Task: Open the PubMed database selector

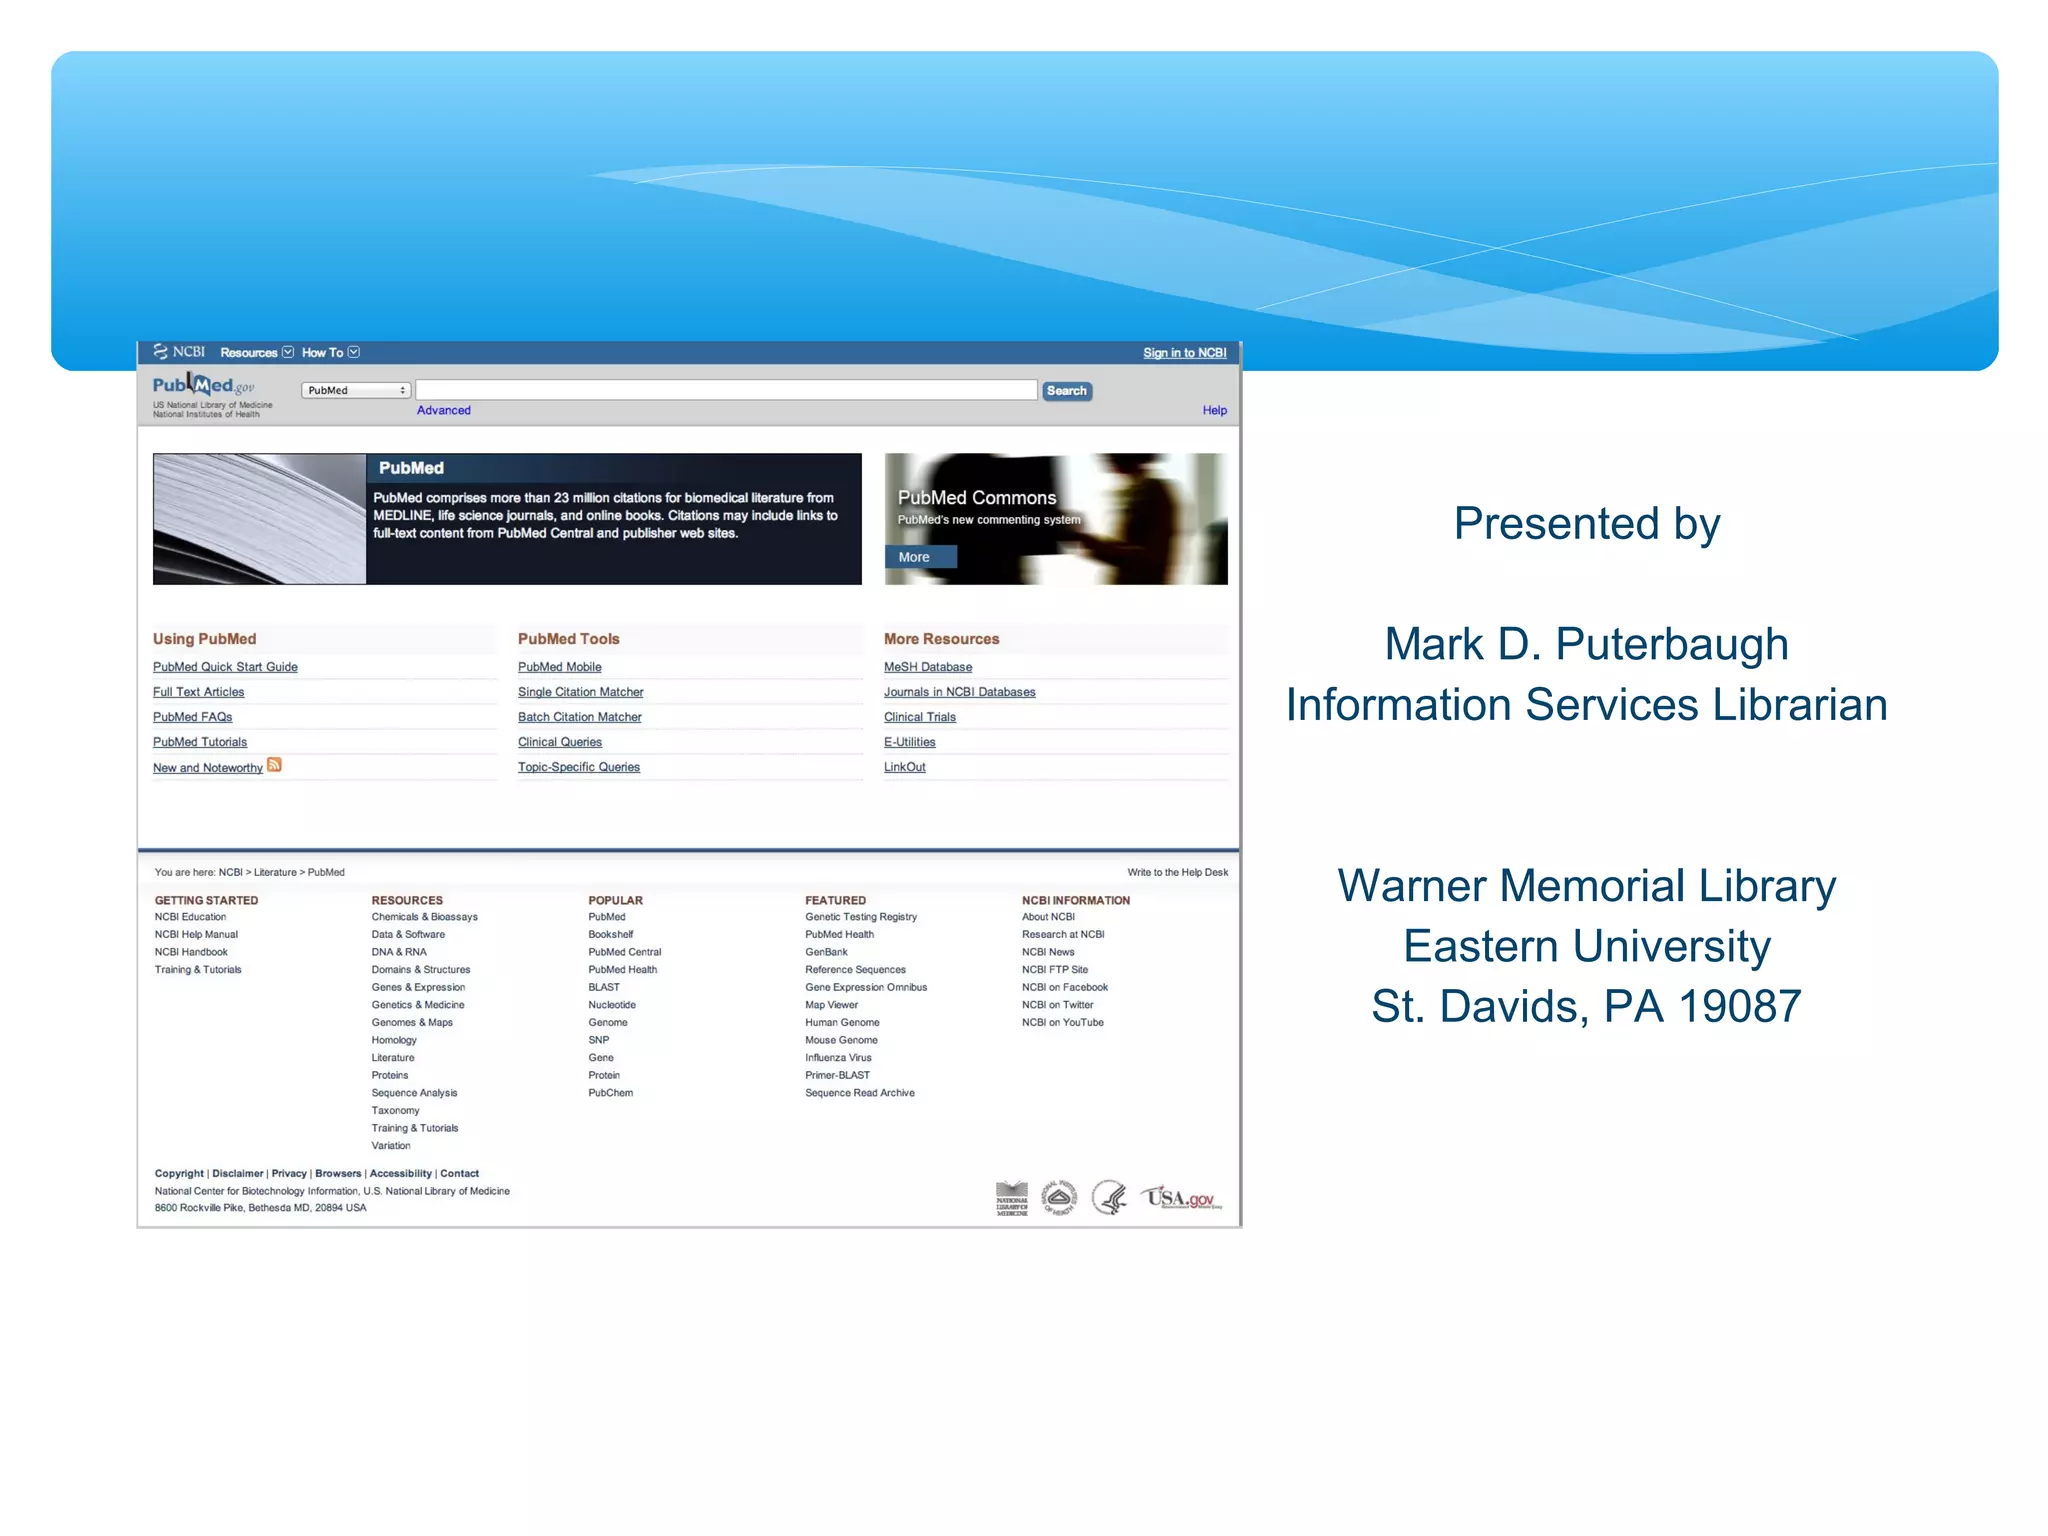Action: pyautogui.click(x=356, y=391)
